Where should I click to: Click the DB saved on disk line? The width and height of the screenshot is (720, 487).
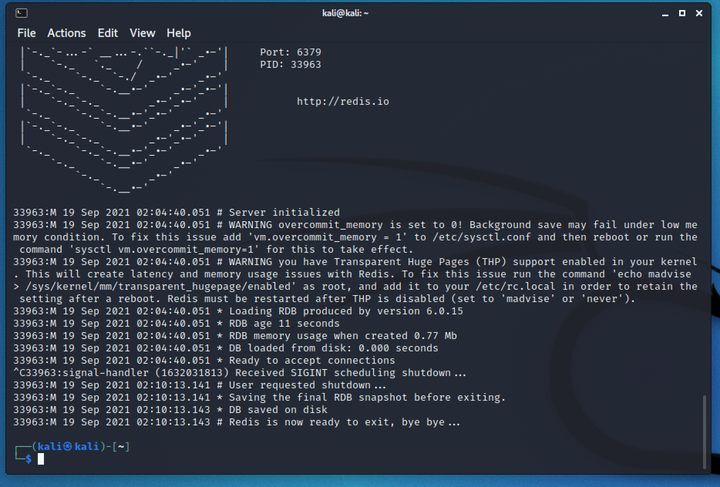click(170, 409)
